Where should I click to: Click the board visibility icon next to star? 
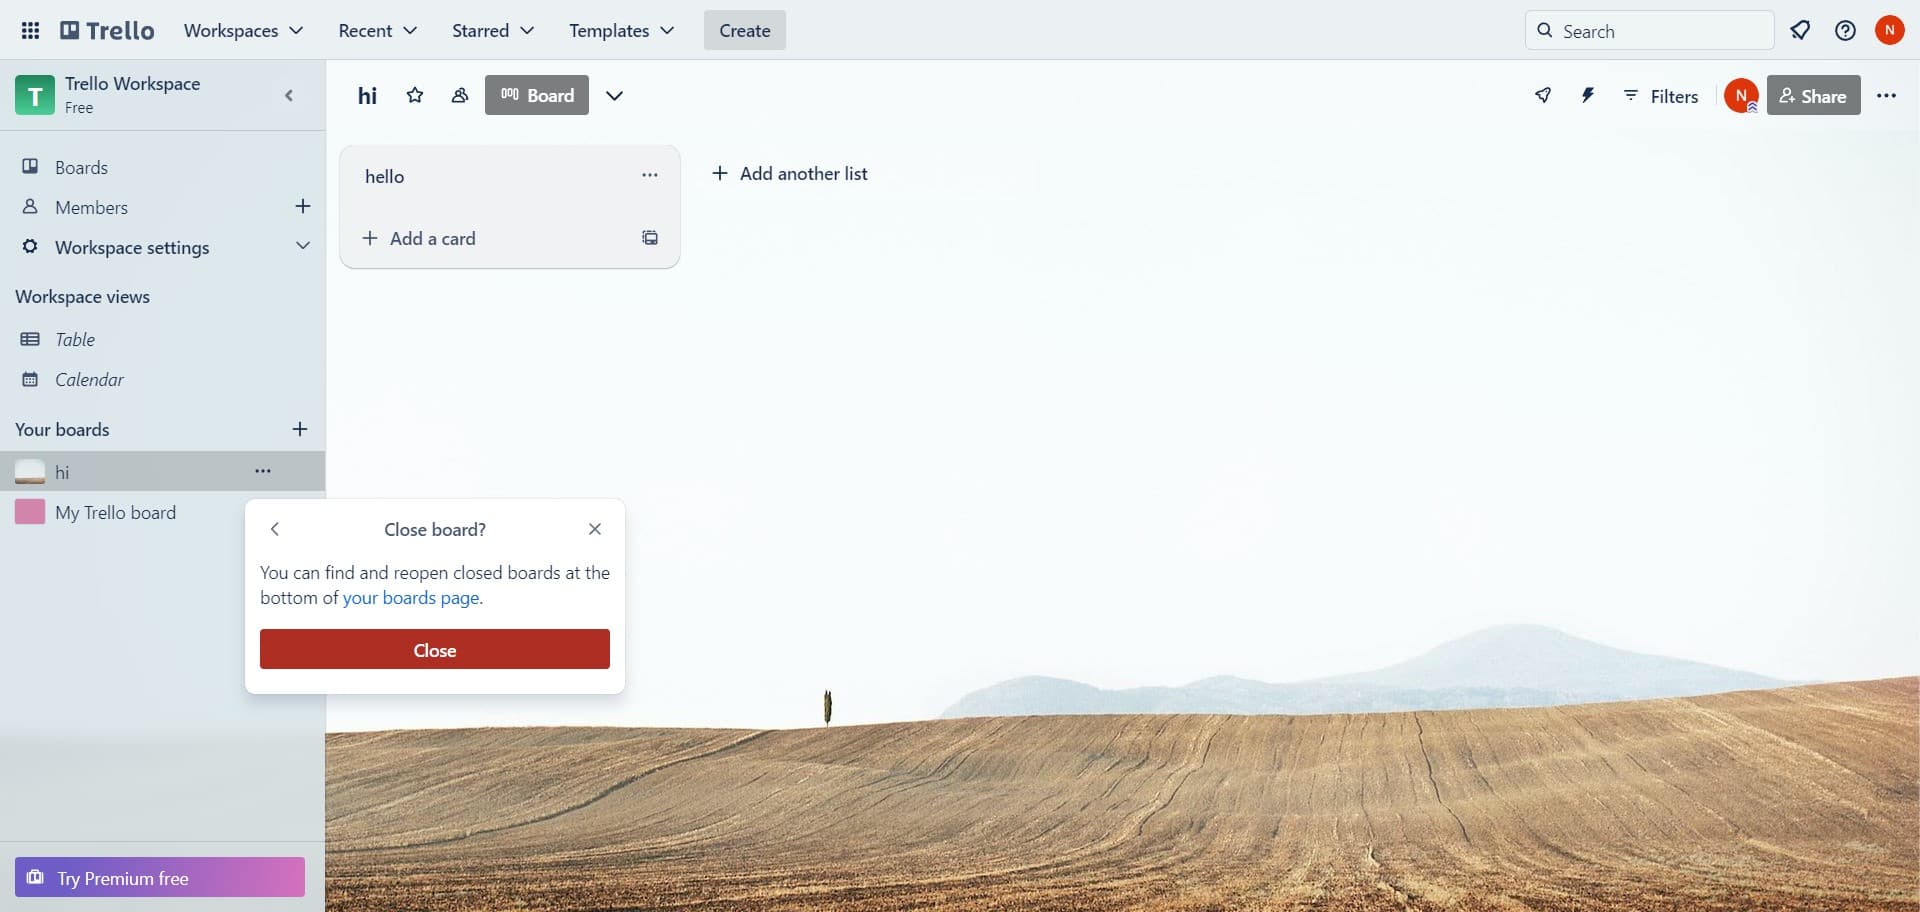460,95
